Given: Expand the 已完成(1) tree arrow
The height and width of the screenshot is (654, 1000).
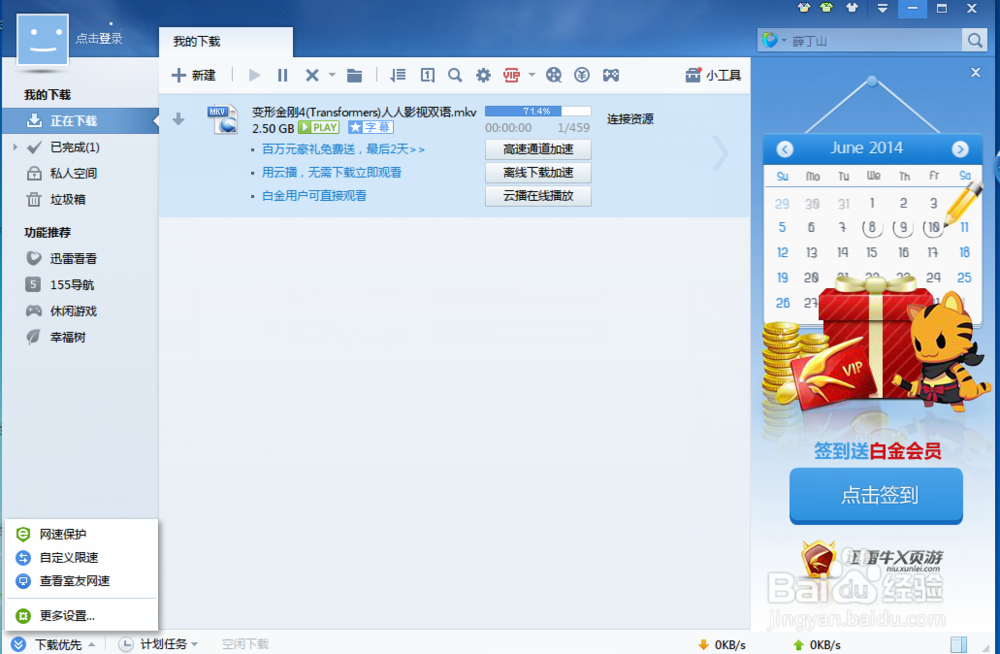Looking at the screenshot, I should coord(15,147).
